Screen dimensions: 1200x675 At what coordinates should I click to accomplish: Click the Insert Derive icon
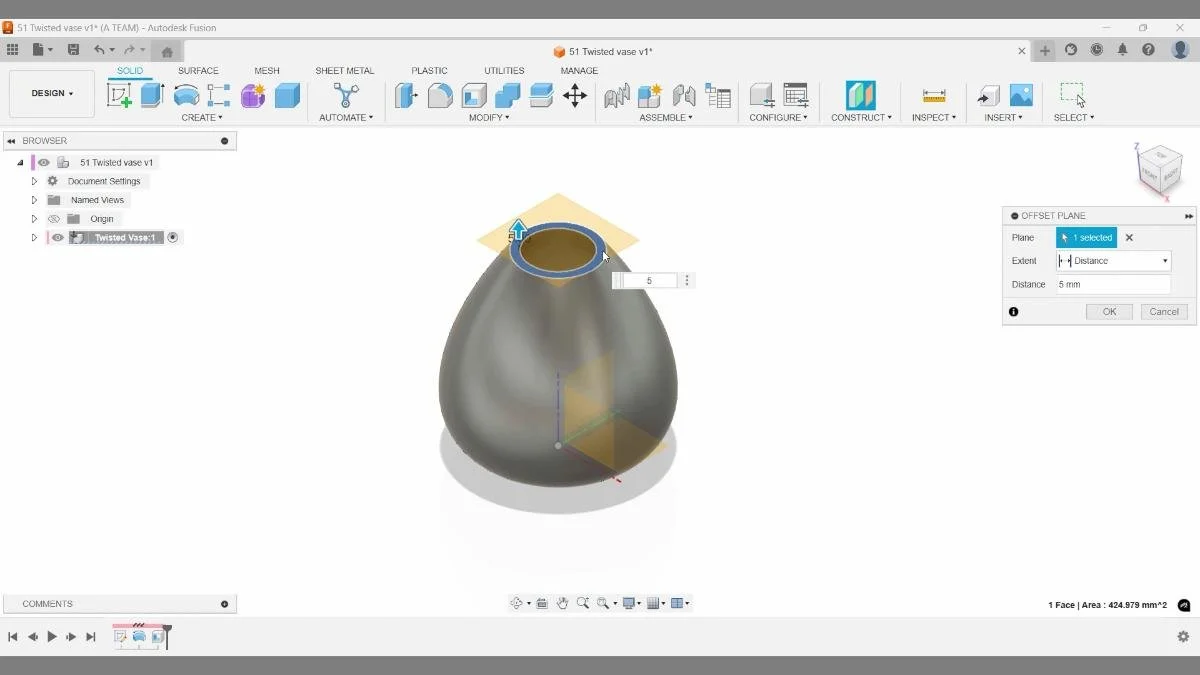[988, 95]
